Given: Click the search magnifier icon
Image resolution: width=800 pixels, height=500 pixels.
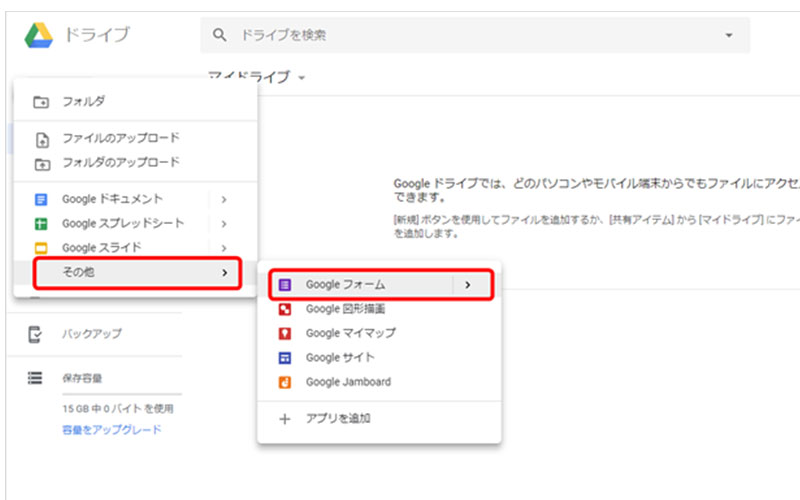Looking at the screenshot, I should tap(219, 35).
